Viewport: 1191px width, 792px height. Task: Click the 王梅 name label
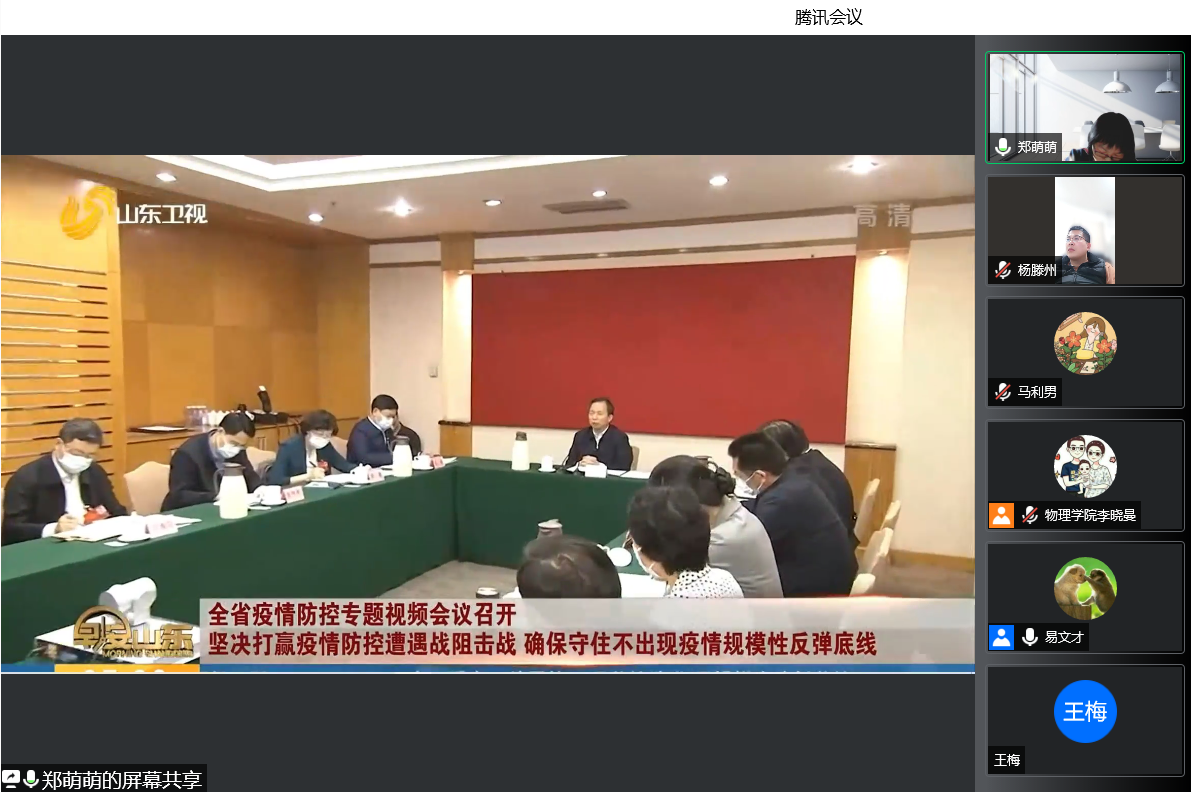(x=1007, y=760)
